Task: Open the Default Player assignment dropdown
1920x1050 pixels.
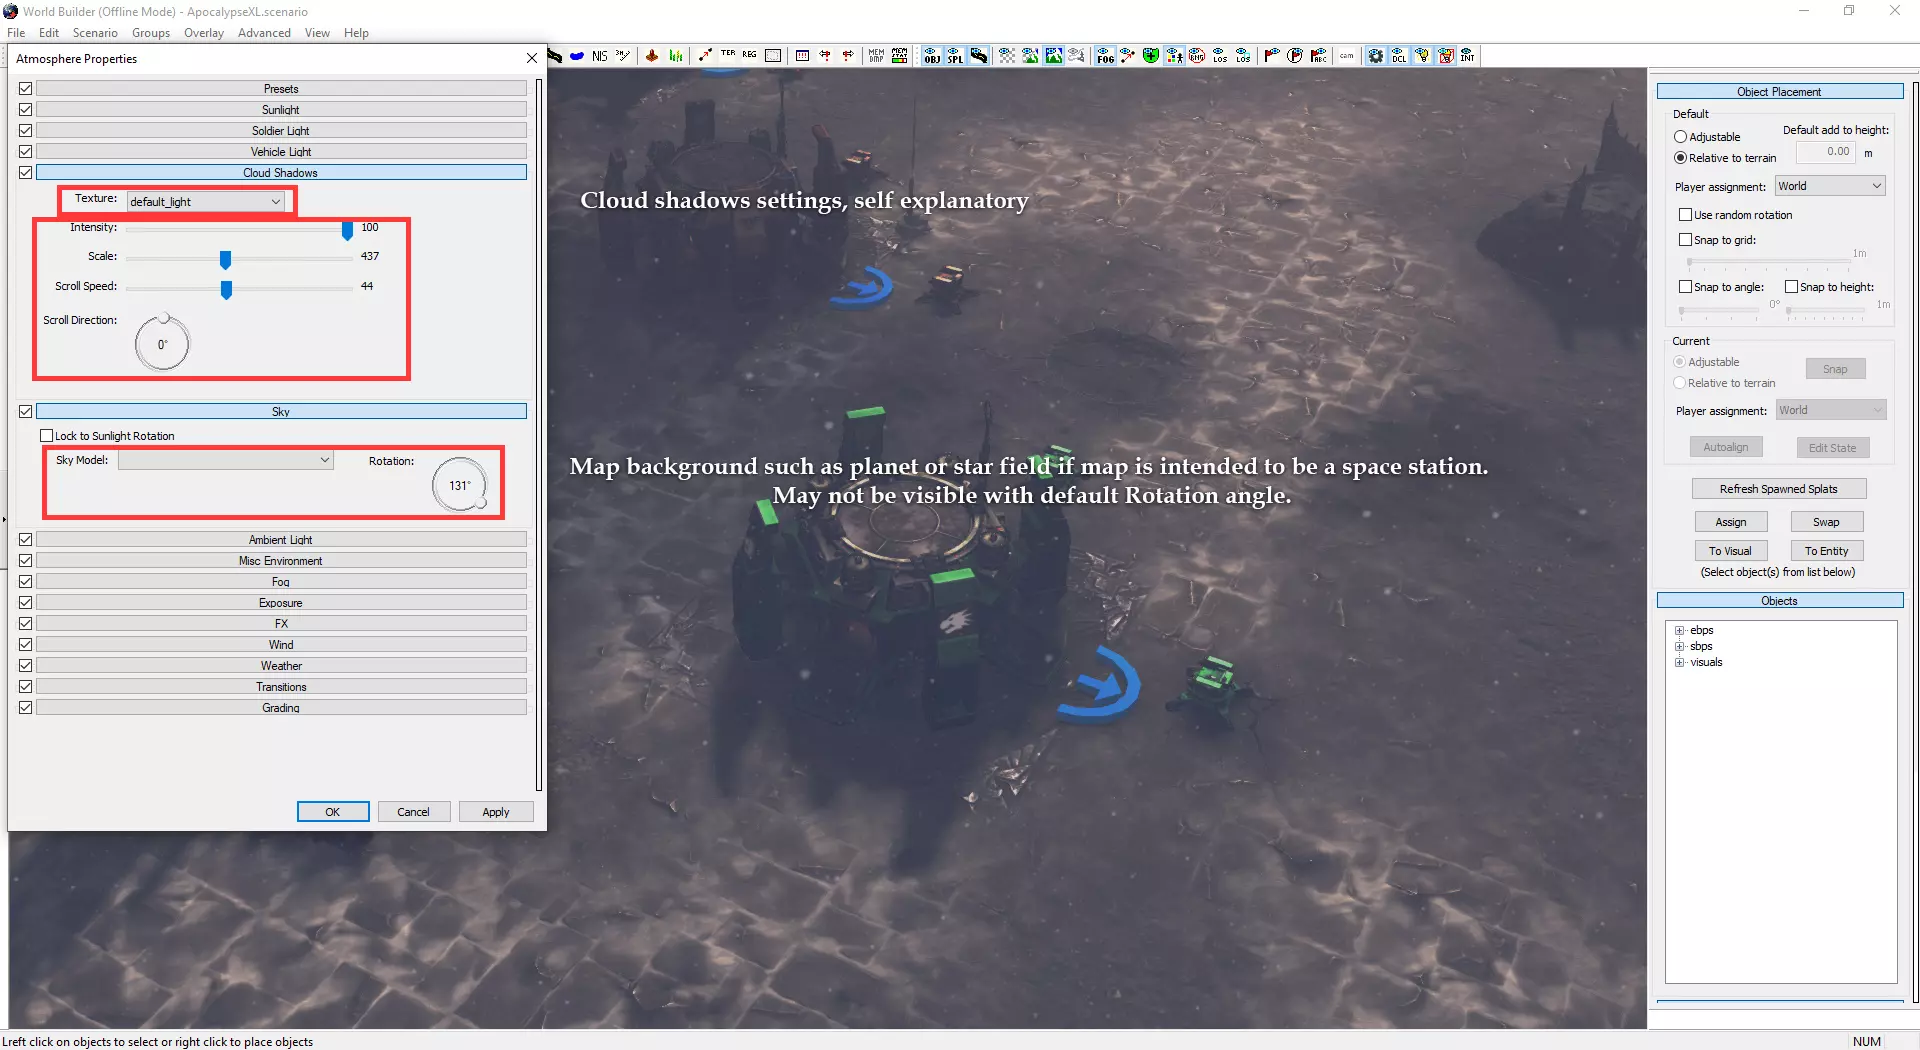Action: (1830, 186)
